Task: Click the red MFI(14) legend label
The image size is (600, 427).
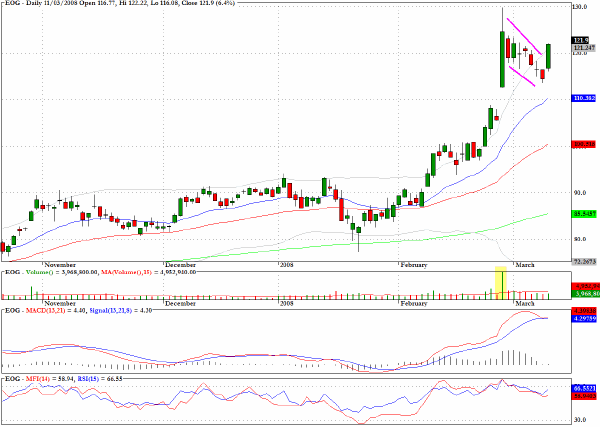Action: (38, 379)
